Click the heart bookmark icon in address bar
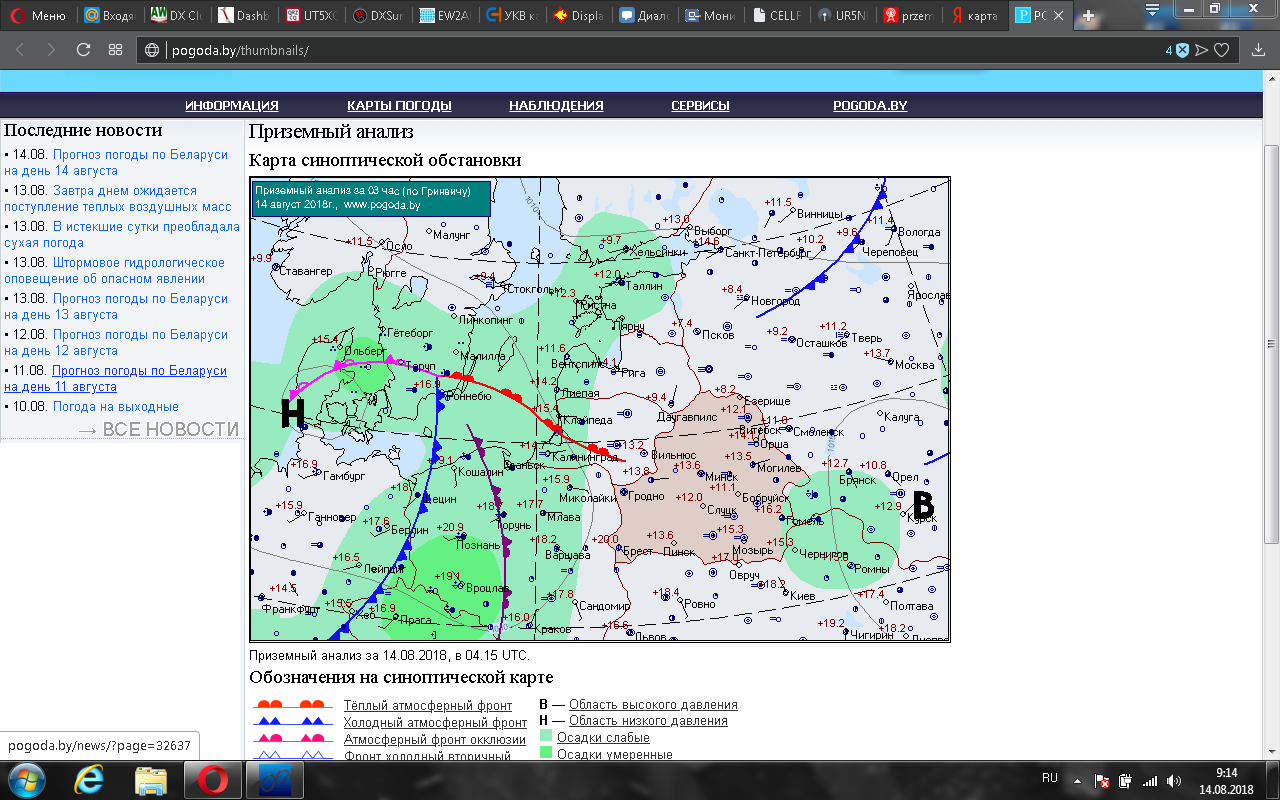This screenshot has height=800, width=1280. pos(1221,50)
